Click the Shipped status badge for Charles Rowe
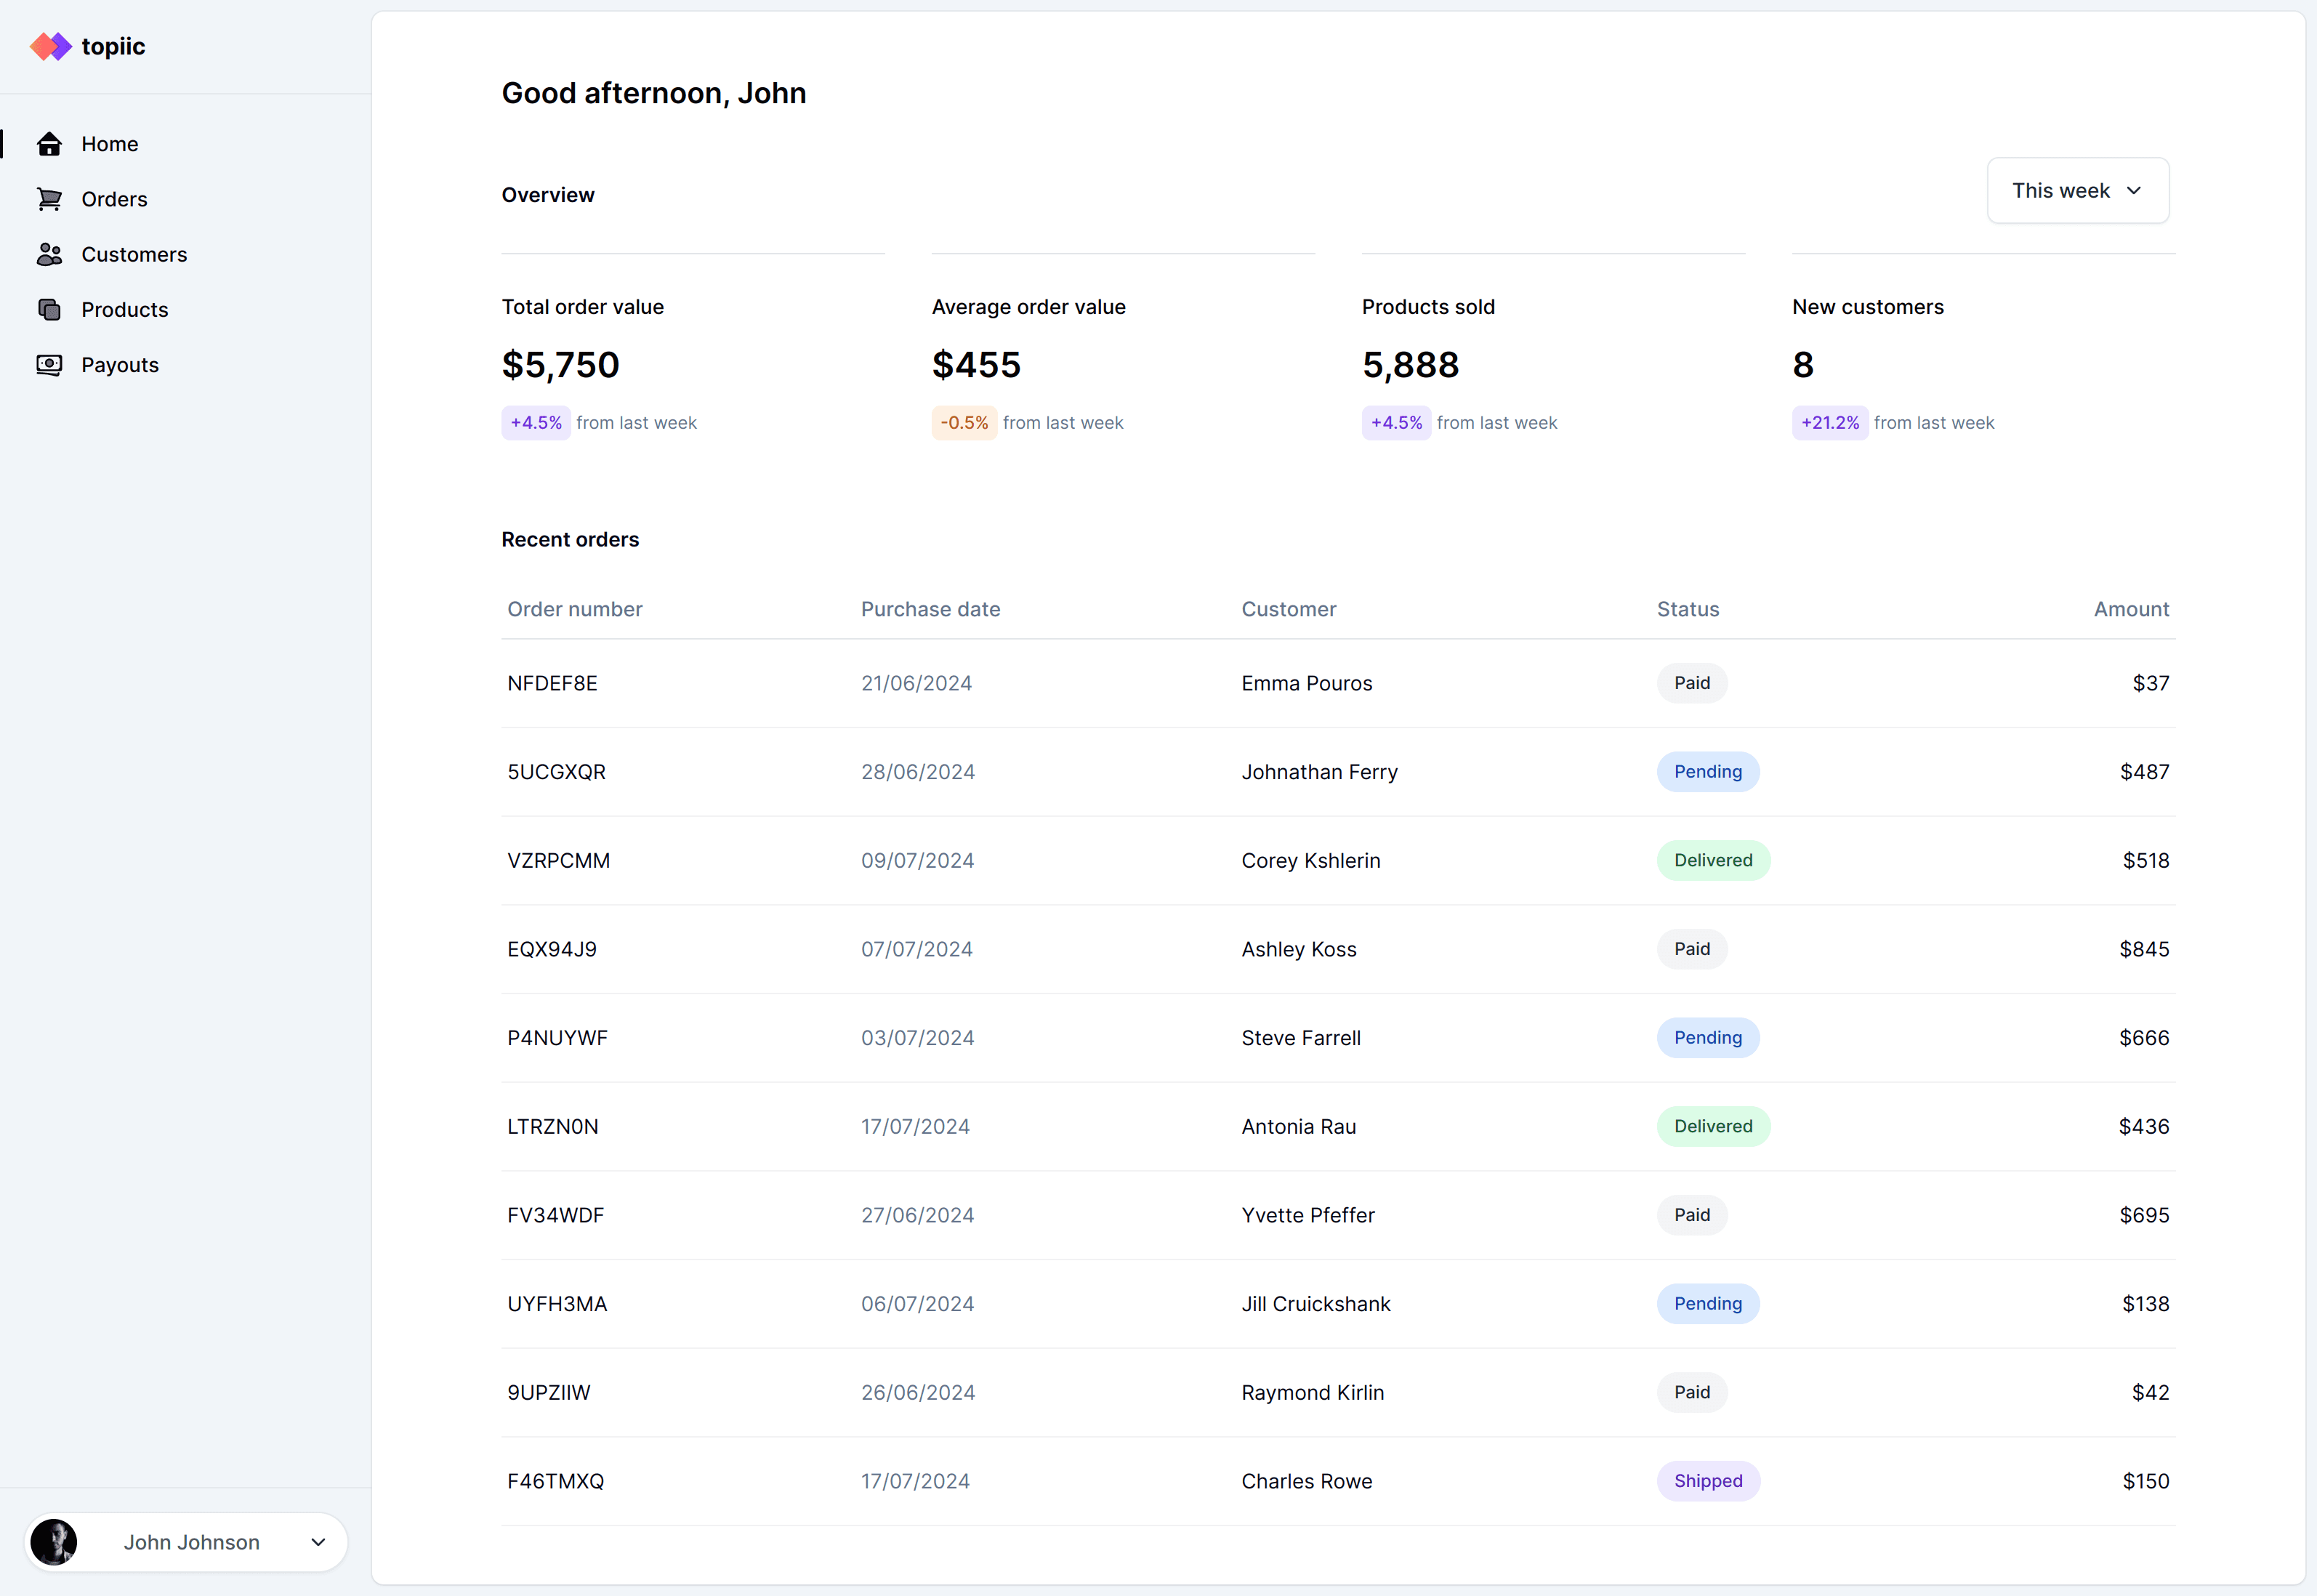The height and width of the screenshot is (1596, 2317). point(1707,1480)
